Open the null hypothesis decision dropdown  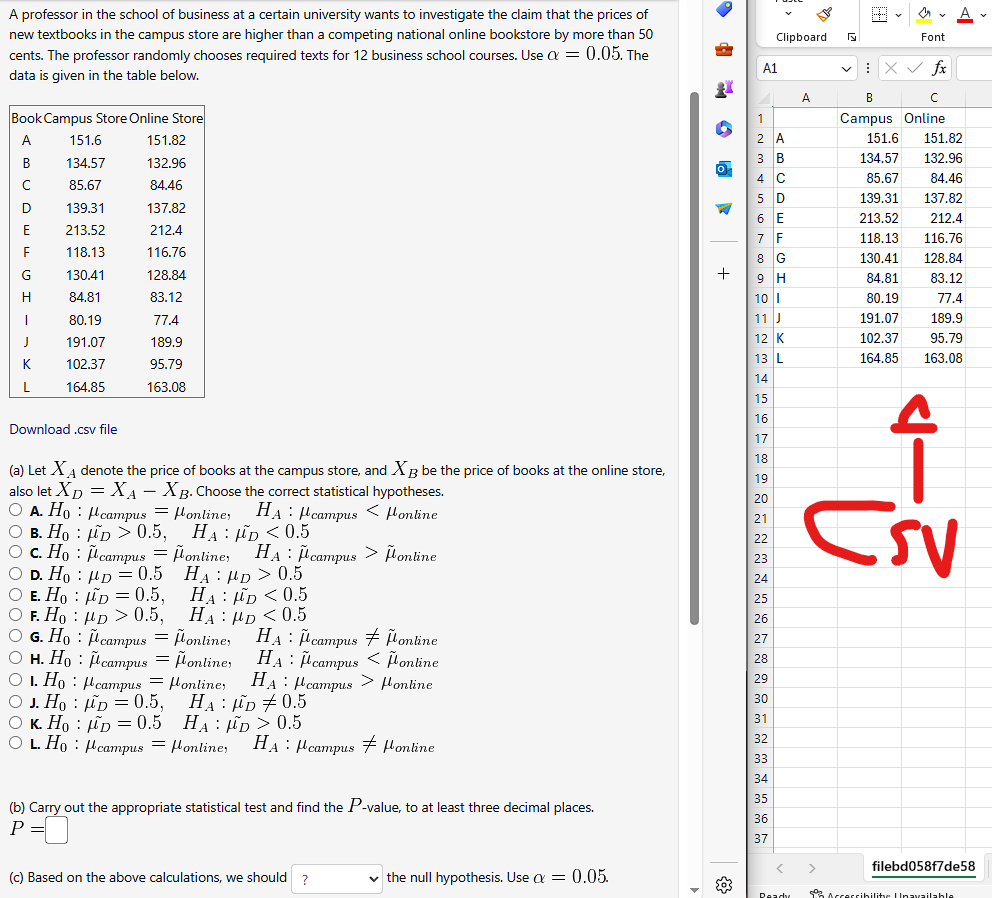click(x=336, y=879)
